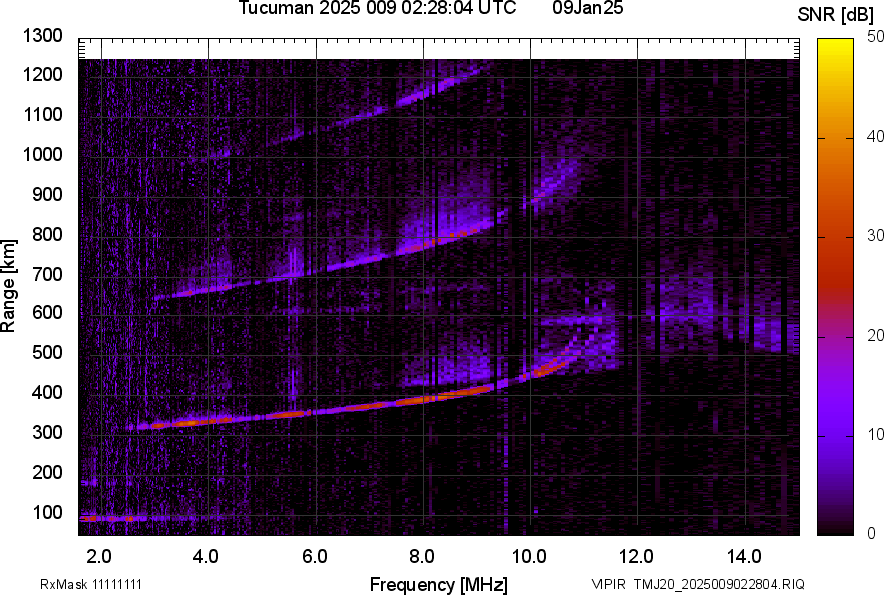The height and width of the screenshot is (595, 884).
Task: Click the 8.0 tick on the frequency axis
Action: 421,556
